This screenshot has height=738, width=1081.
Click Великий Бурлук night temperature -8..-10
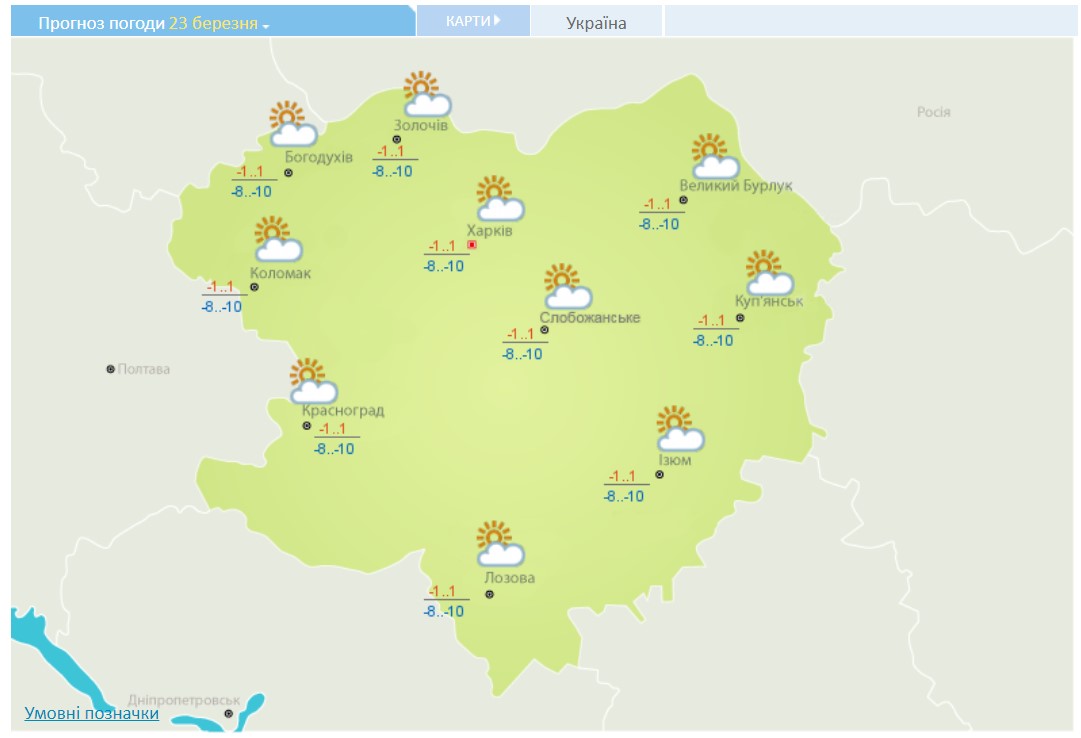(659, 224)
